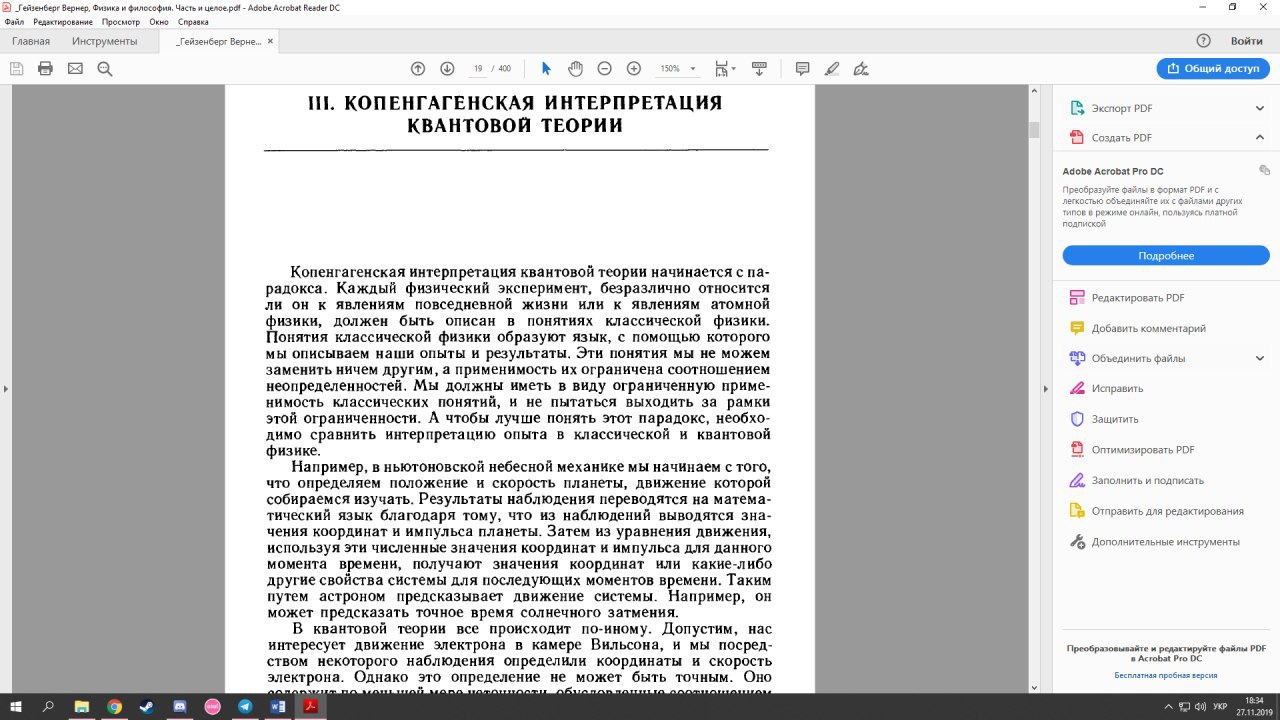Open Chrome from the taskbar
1280x720 pixels.
[114, 706]
